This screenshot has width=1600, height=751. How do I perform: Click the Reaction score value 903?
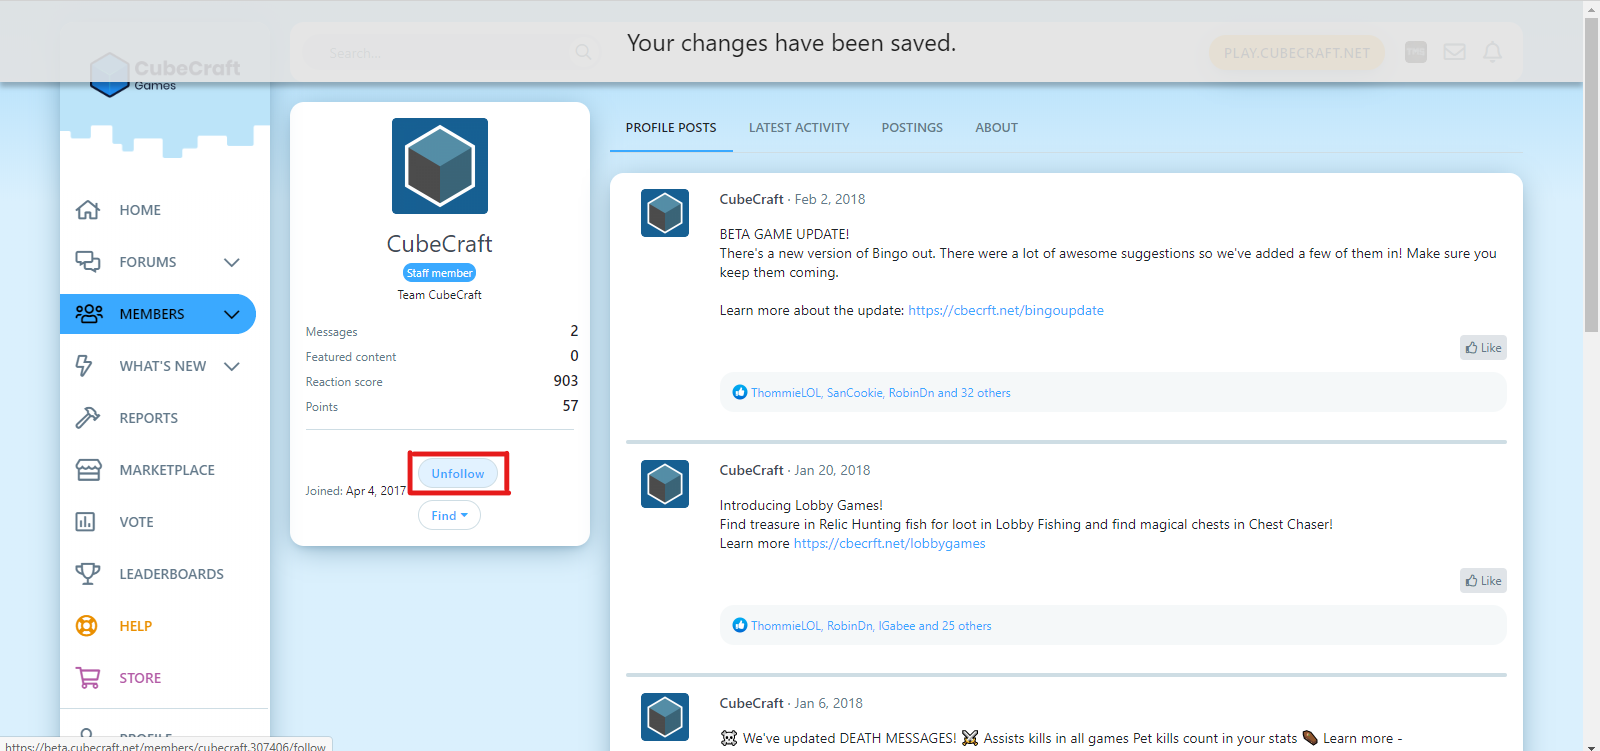click(566, 381)
